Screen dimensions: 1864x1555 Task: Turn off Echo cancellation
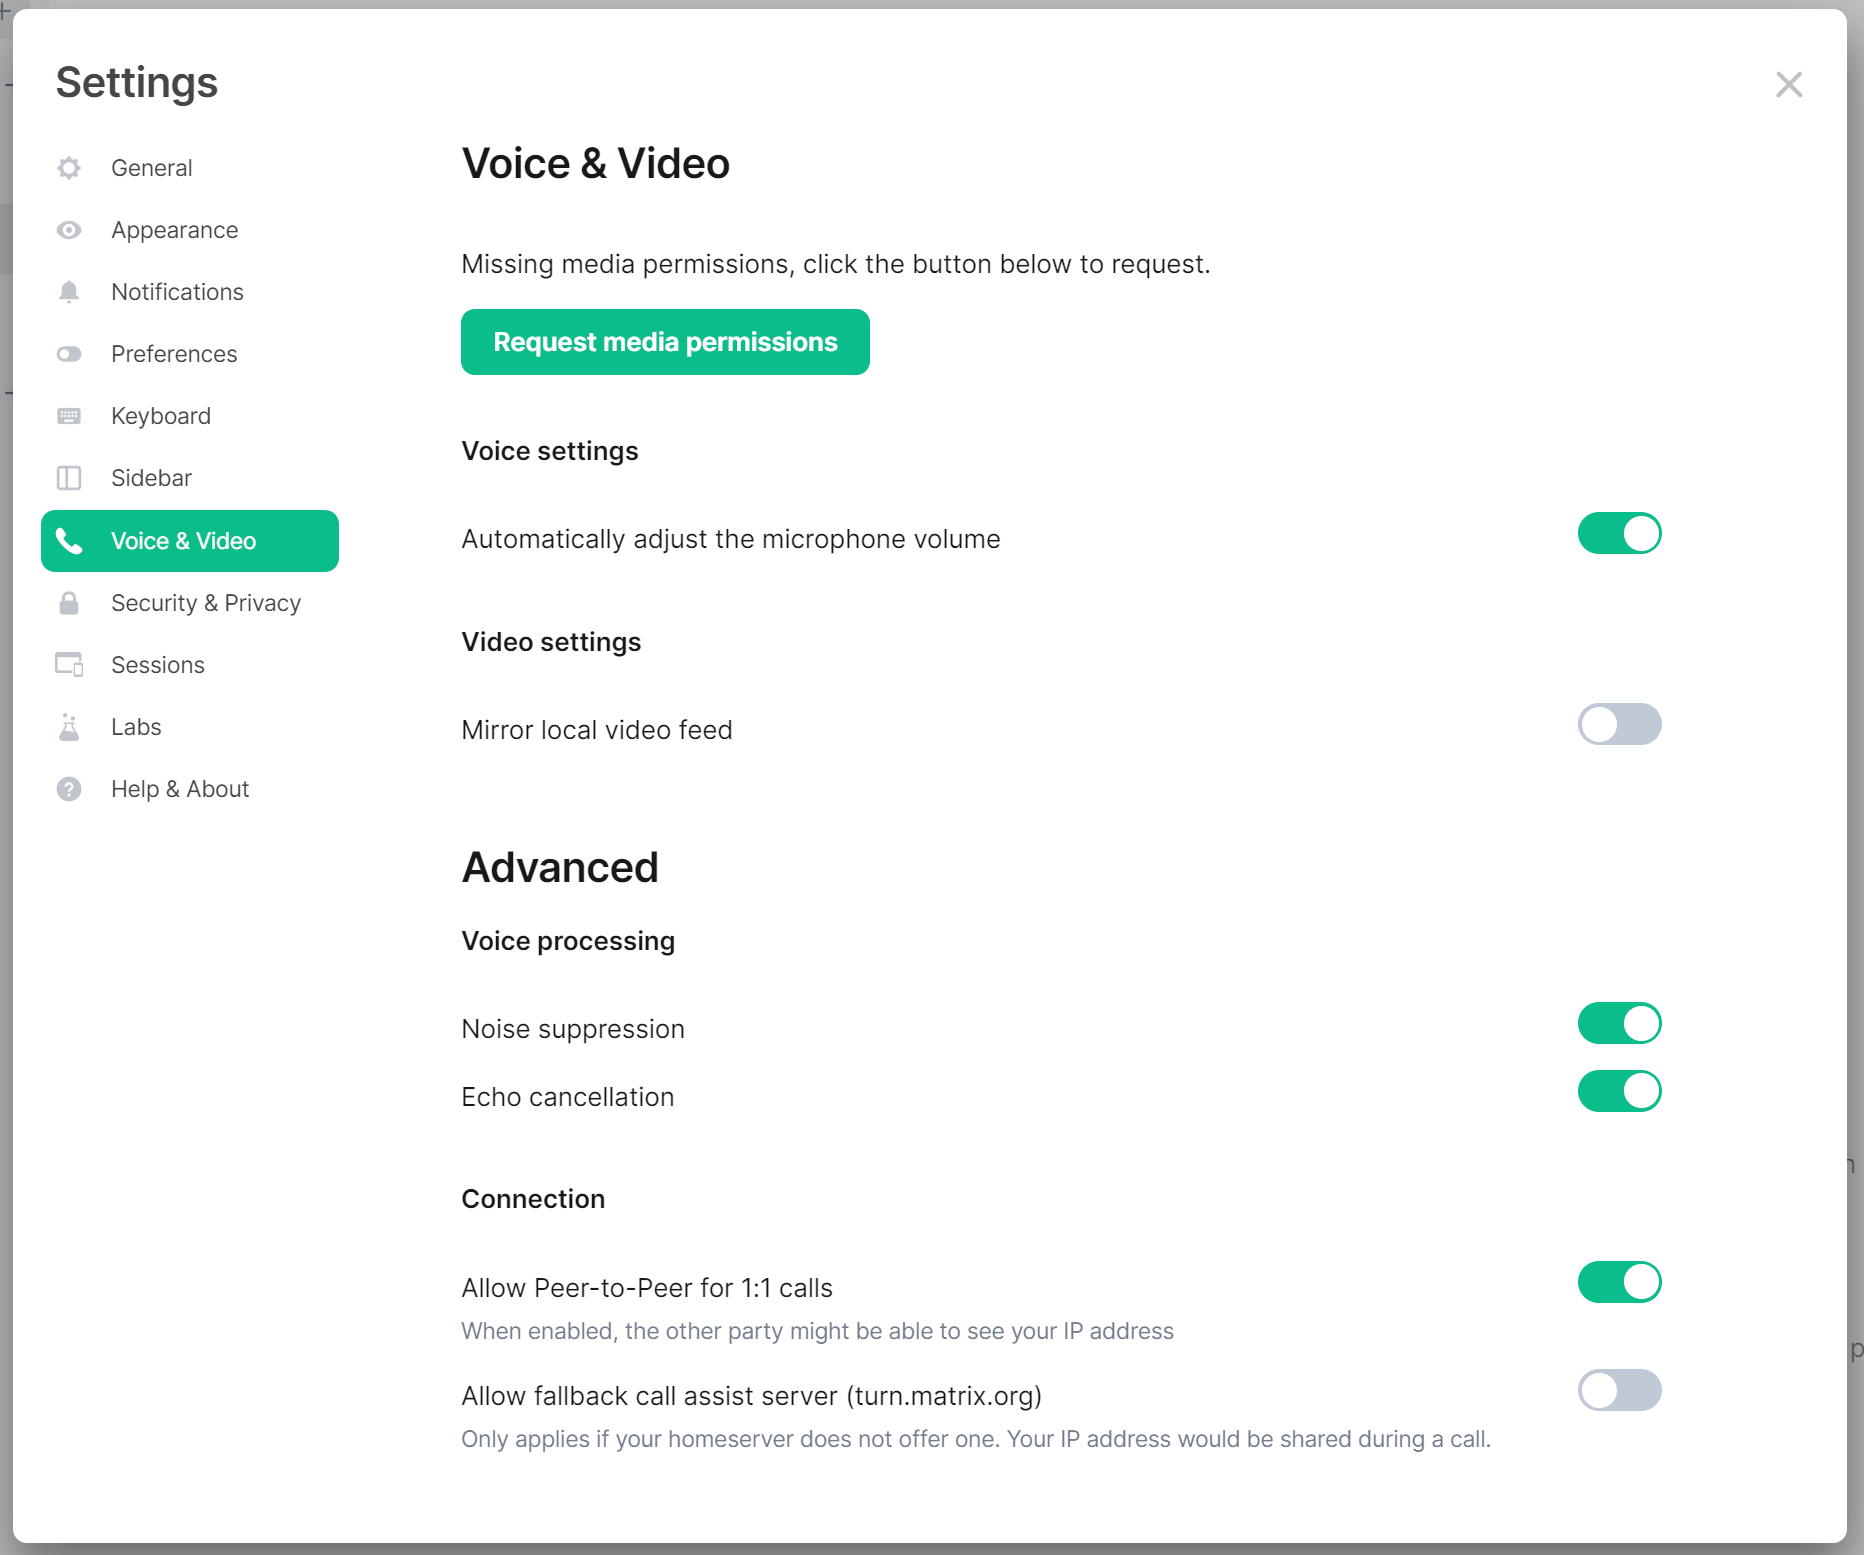(1619, 1091)
